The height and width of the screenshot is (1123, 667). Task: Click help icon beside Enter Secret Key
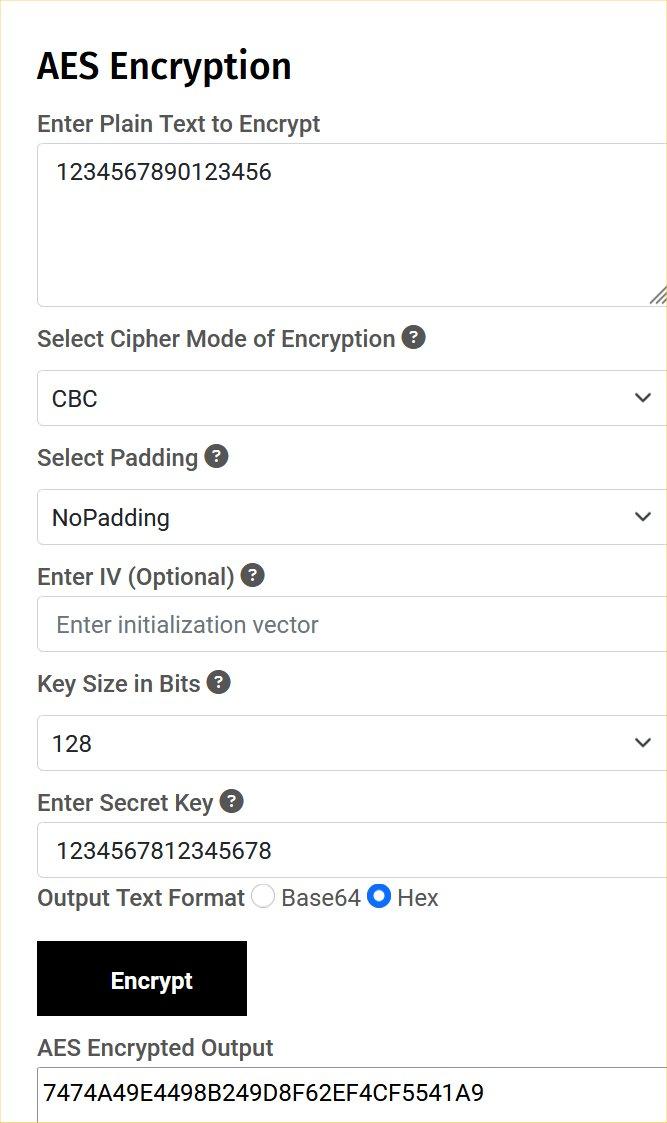pos(231,801)
